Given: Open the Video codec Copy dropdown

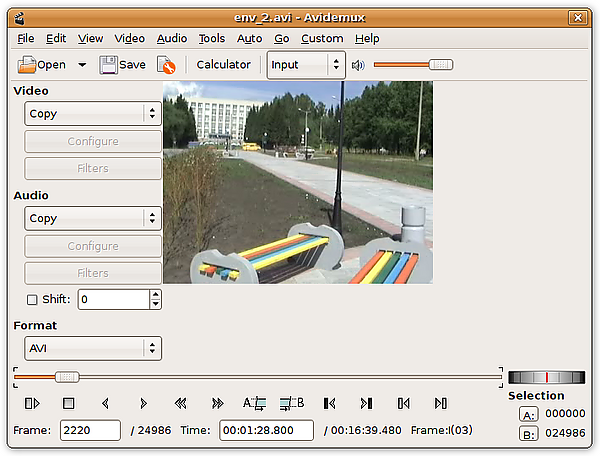Looking at the screenshot, I should click(x=92, y=114).
